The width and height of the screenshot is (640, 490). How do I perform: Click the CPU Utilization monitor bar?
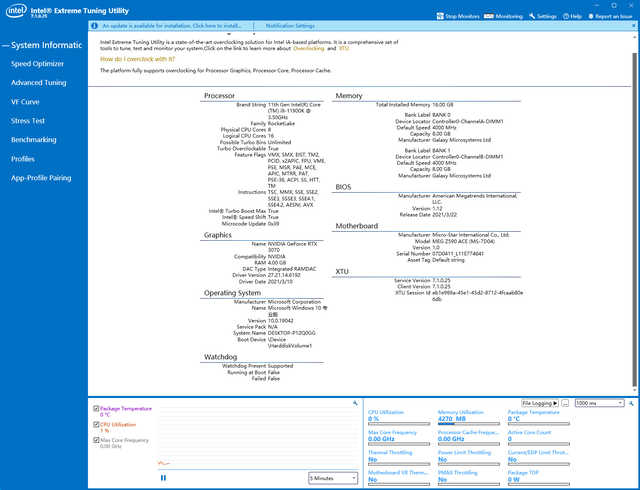[x=399, y=424]
